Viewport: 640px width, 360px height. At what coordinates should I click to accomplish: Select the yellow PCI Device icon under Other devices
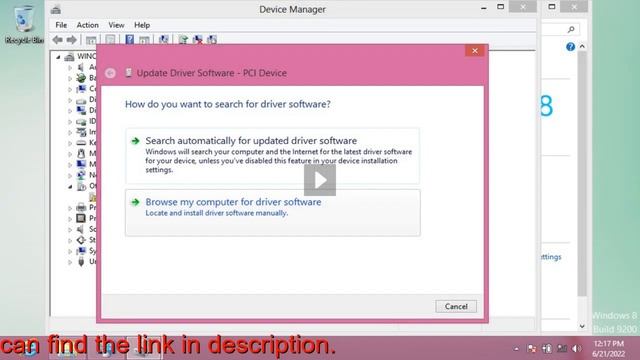pyautogui.click(x=93, y=197)
